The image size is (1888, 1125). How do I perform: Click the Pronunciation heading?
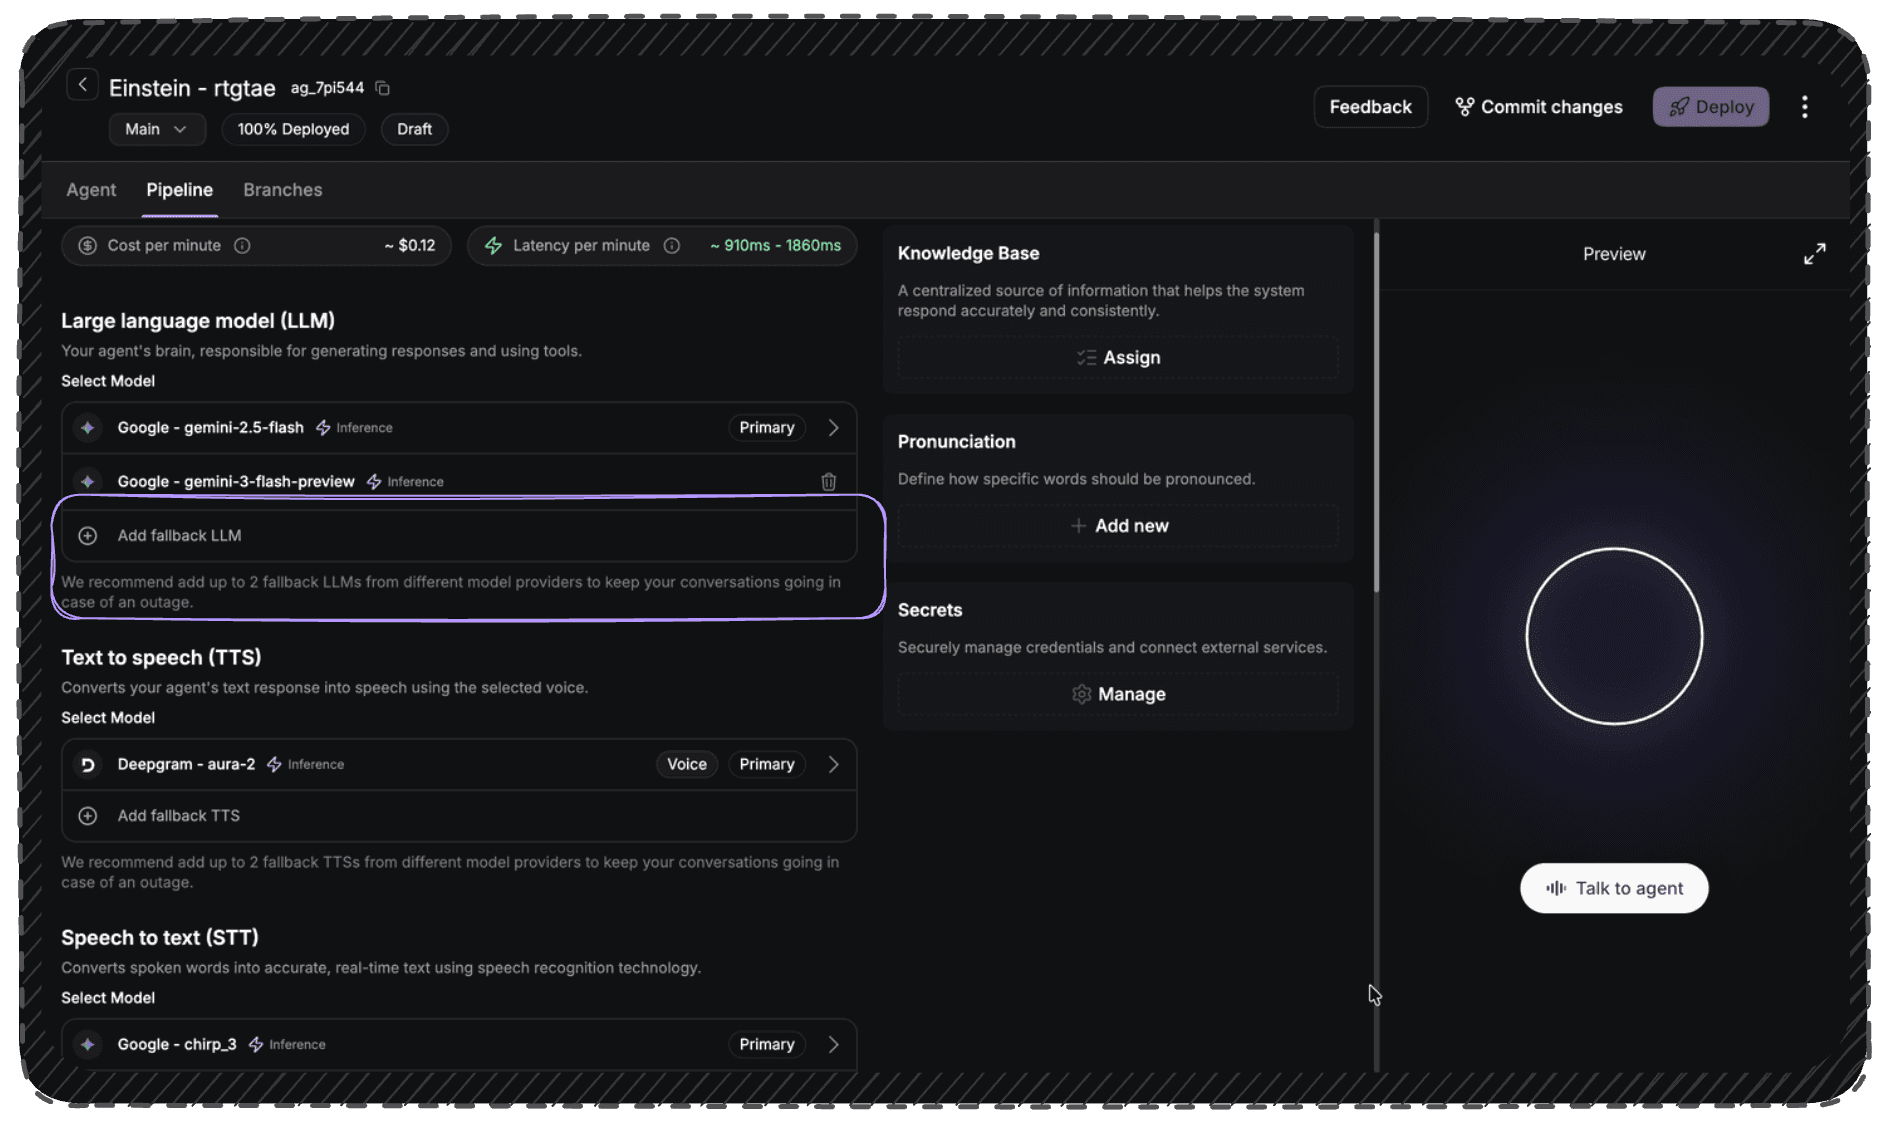(956, 442)
